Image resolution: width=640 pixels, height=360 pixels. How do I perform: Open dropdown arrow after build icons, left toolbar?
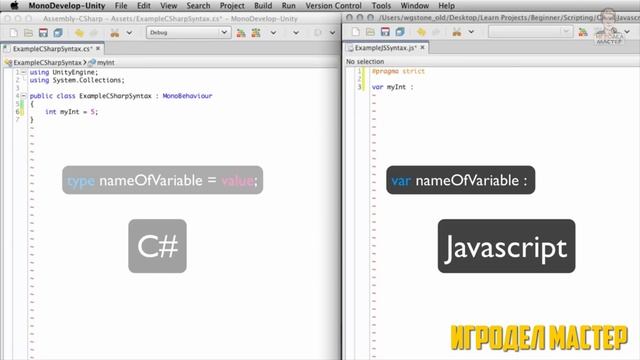273,33
